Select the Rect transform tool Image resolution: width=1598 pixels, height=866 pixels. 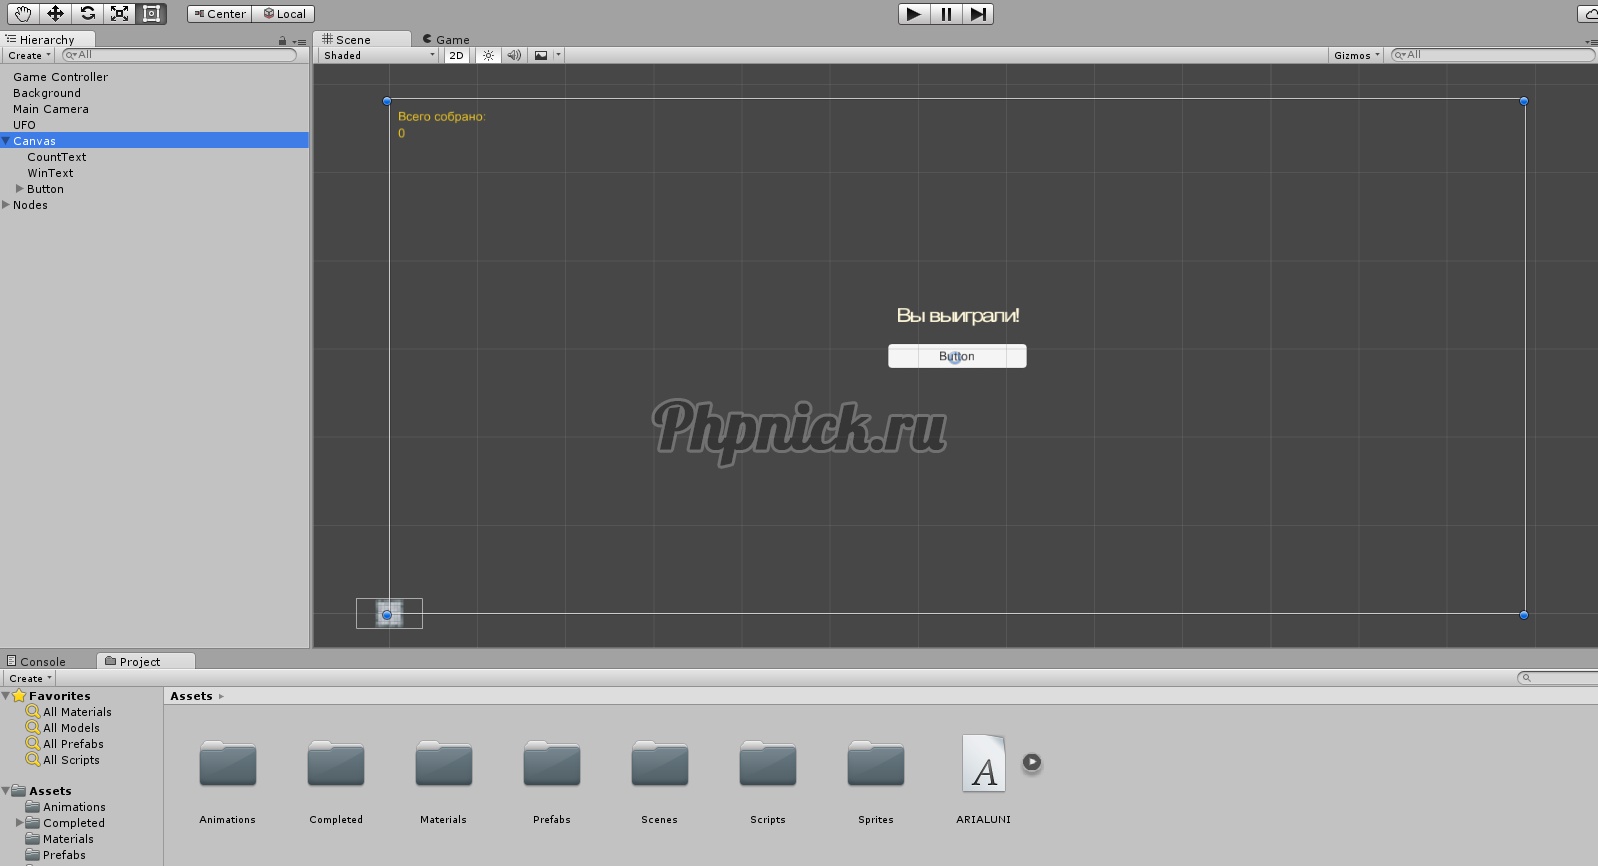[x=151, y=14]
